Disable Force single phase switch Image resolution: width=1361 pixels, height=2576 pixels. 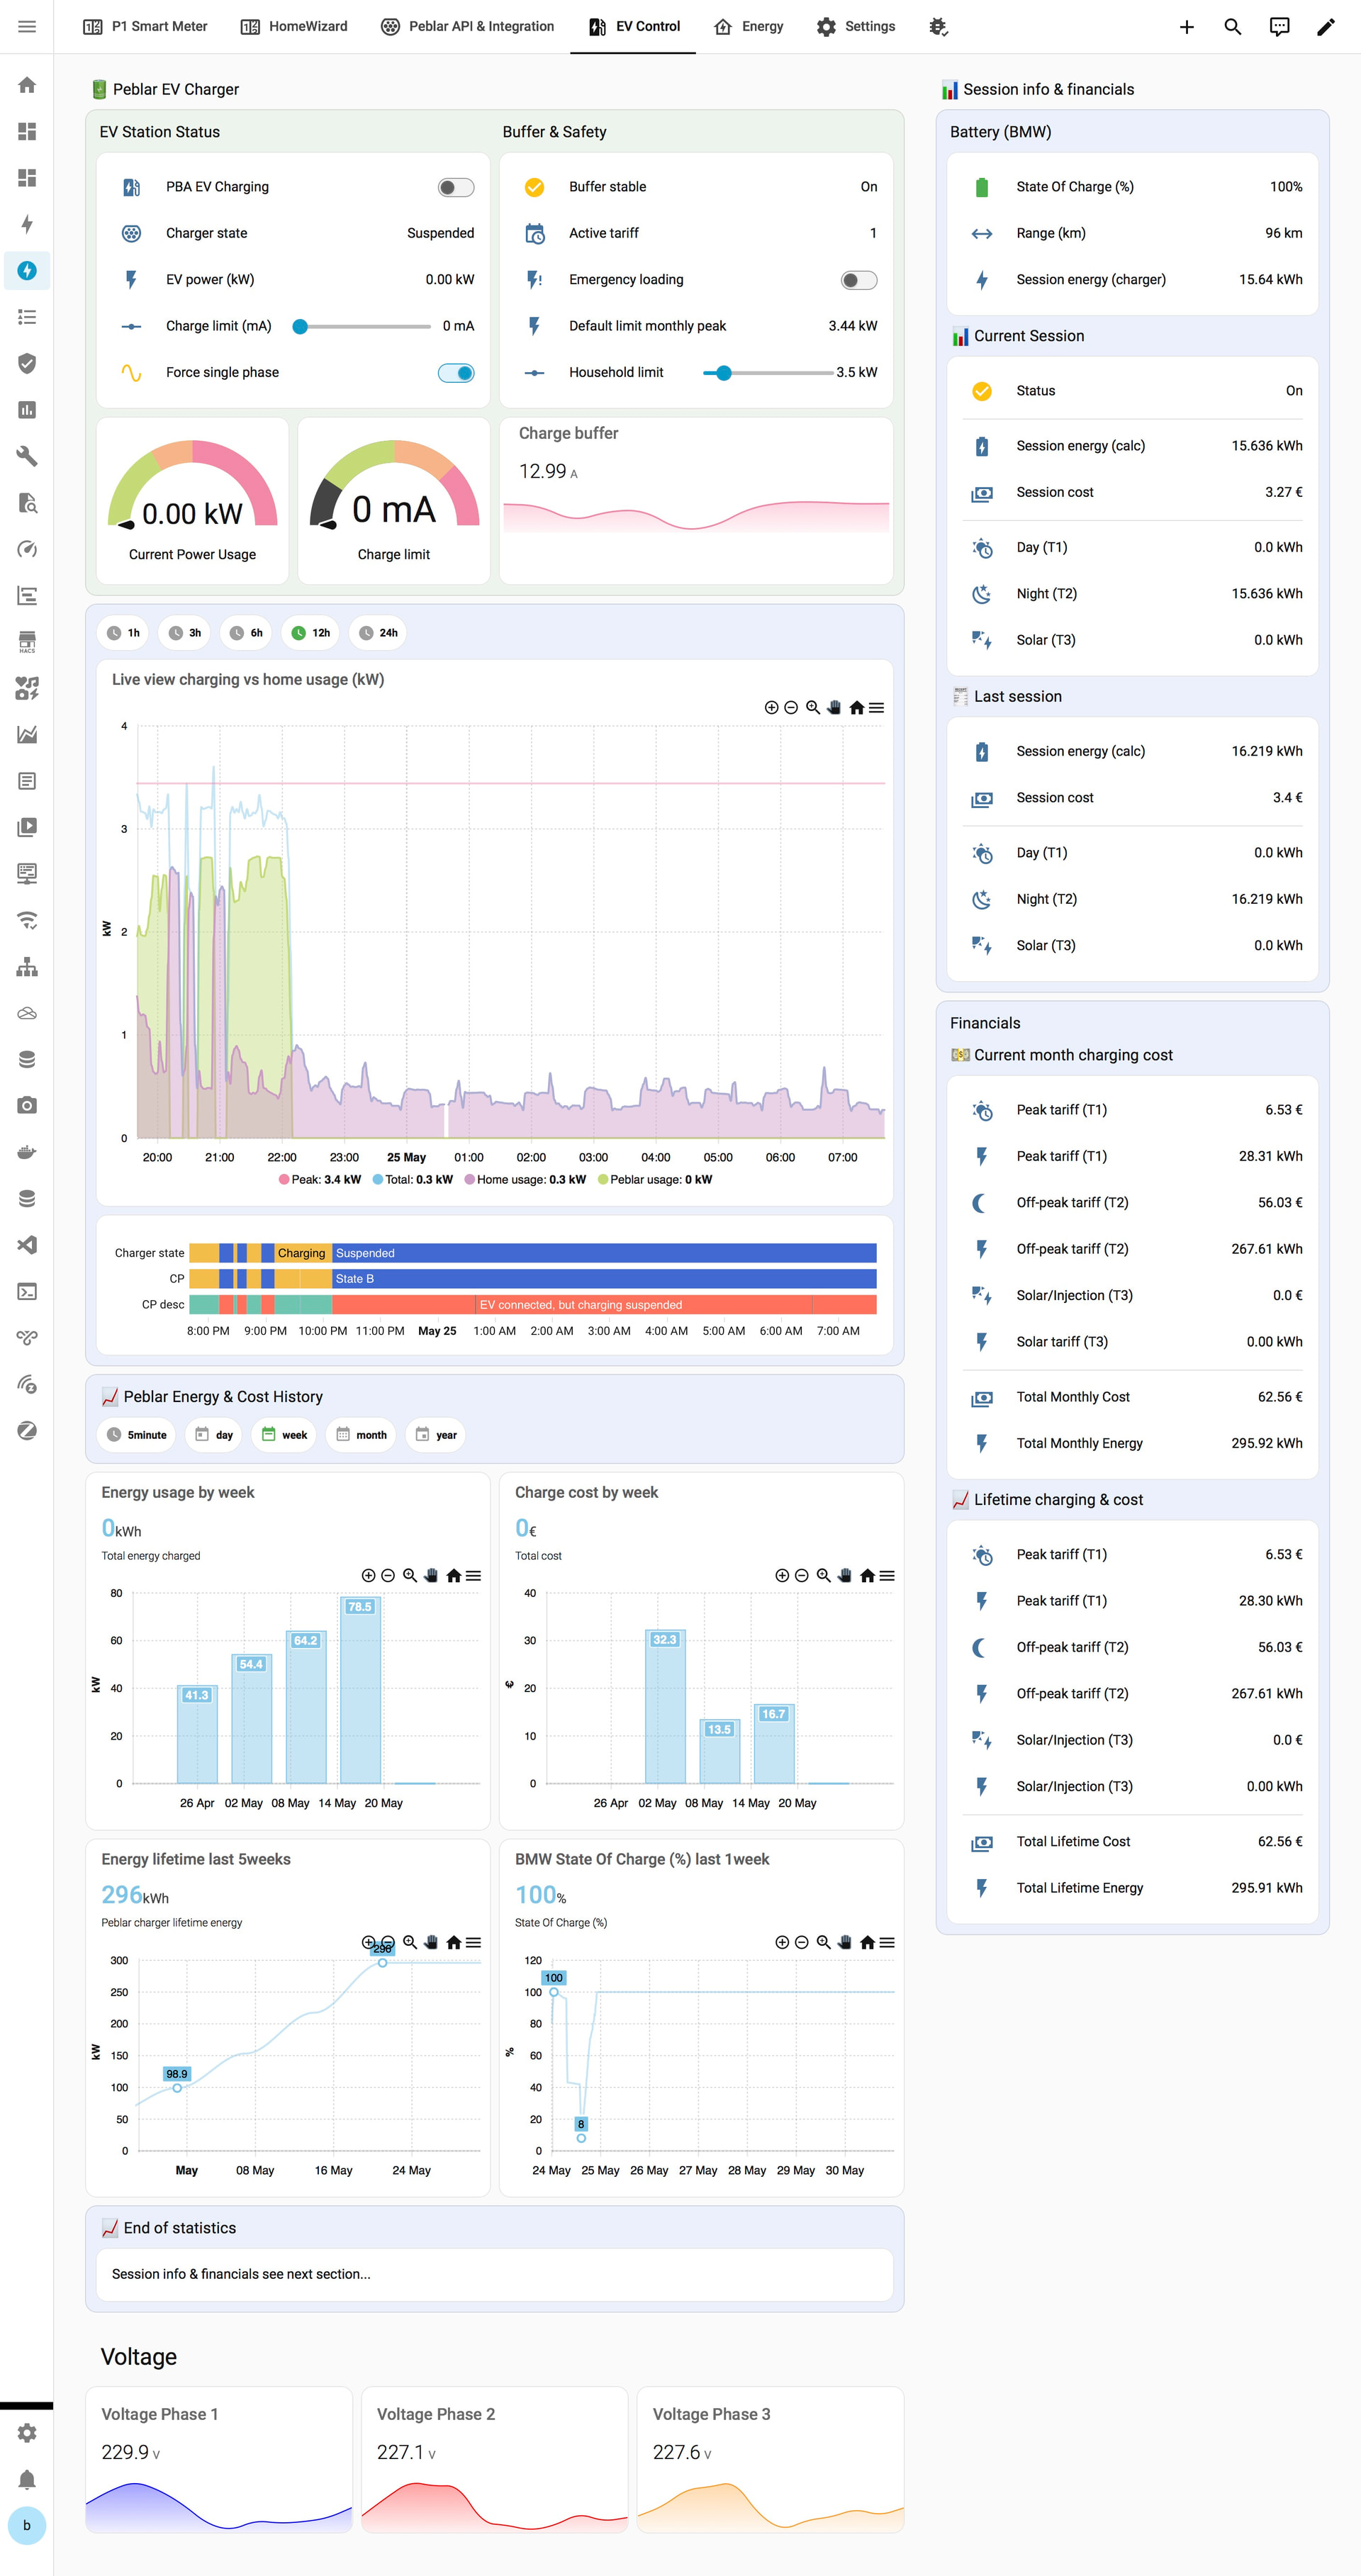coord(456,373)
